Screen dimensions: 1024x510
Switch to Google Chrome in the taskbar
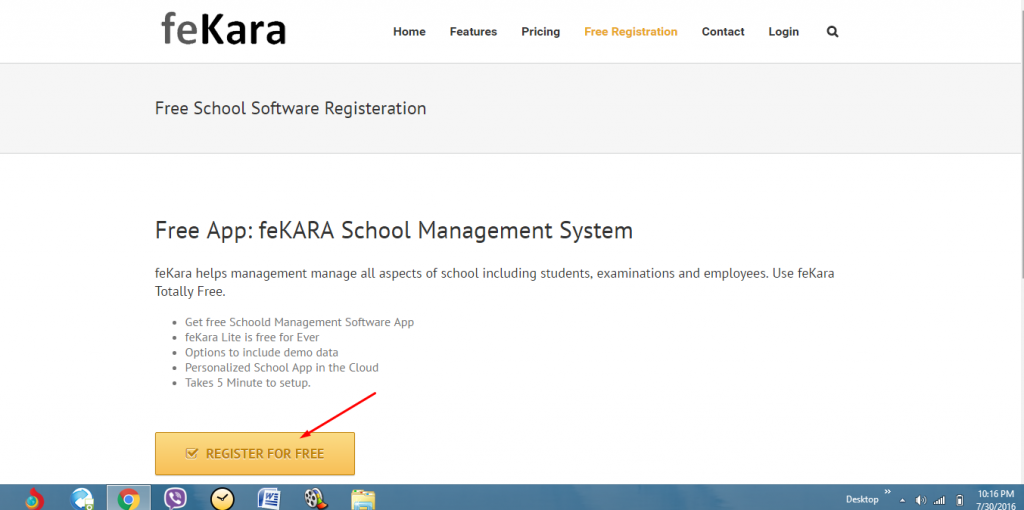click(129, 499)
